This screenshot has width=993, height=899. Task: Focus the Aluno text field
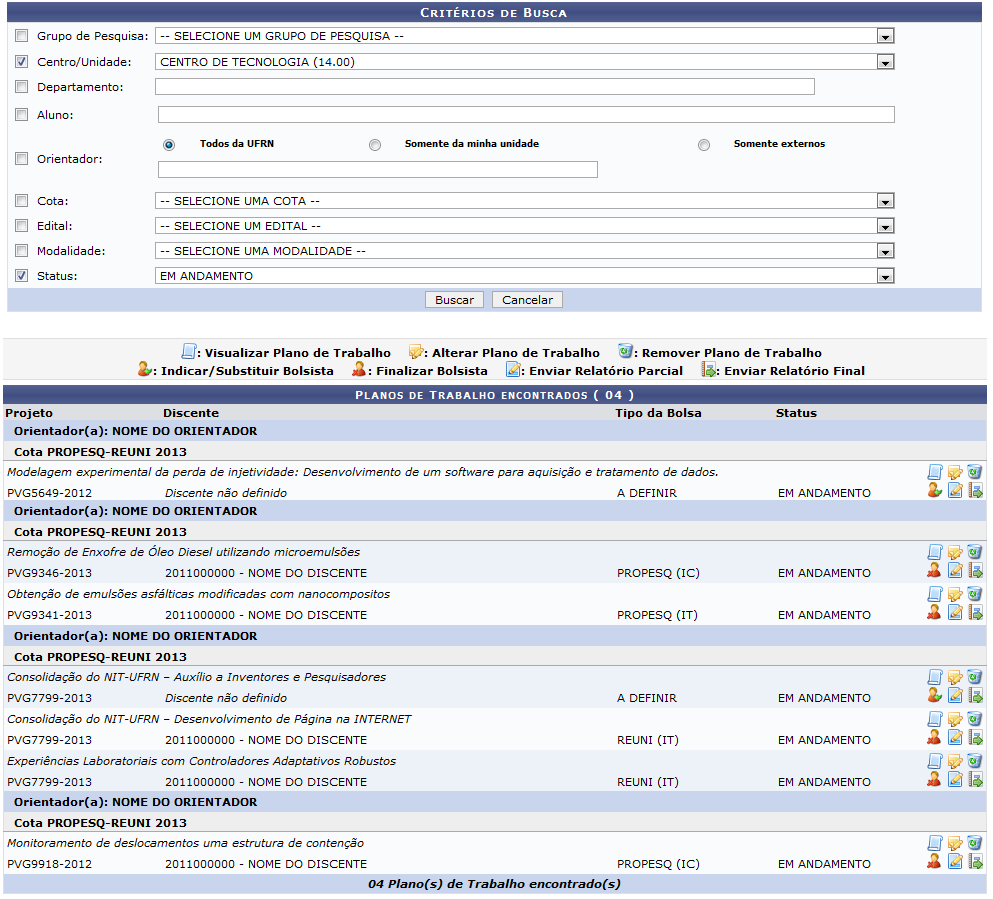(x=525, y=115)
